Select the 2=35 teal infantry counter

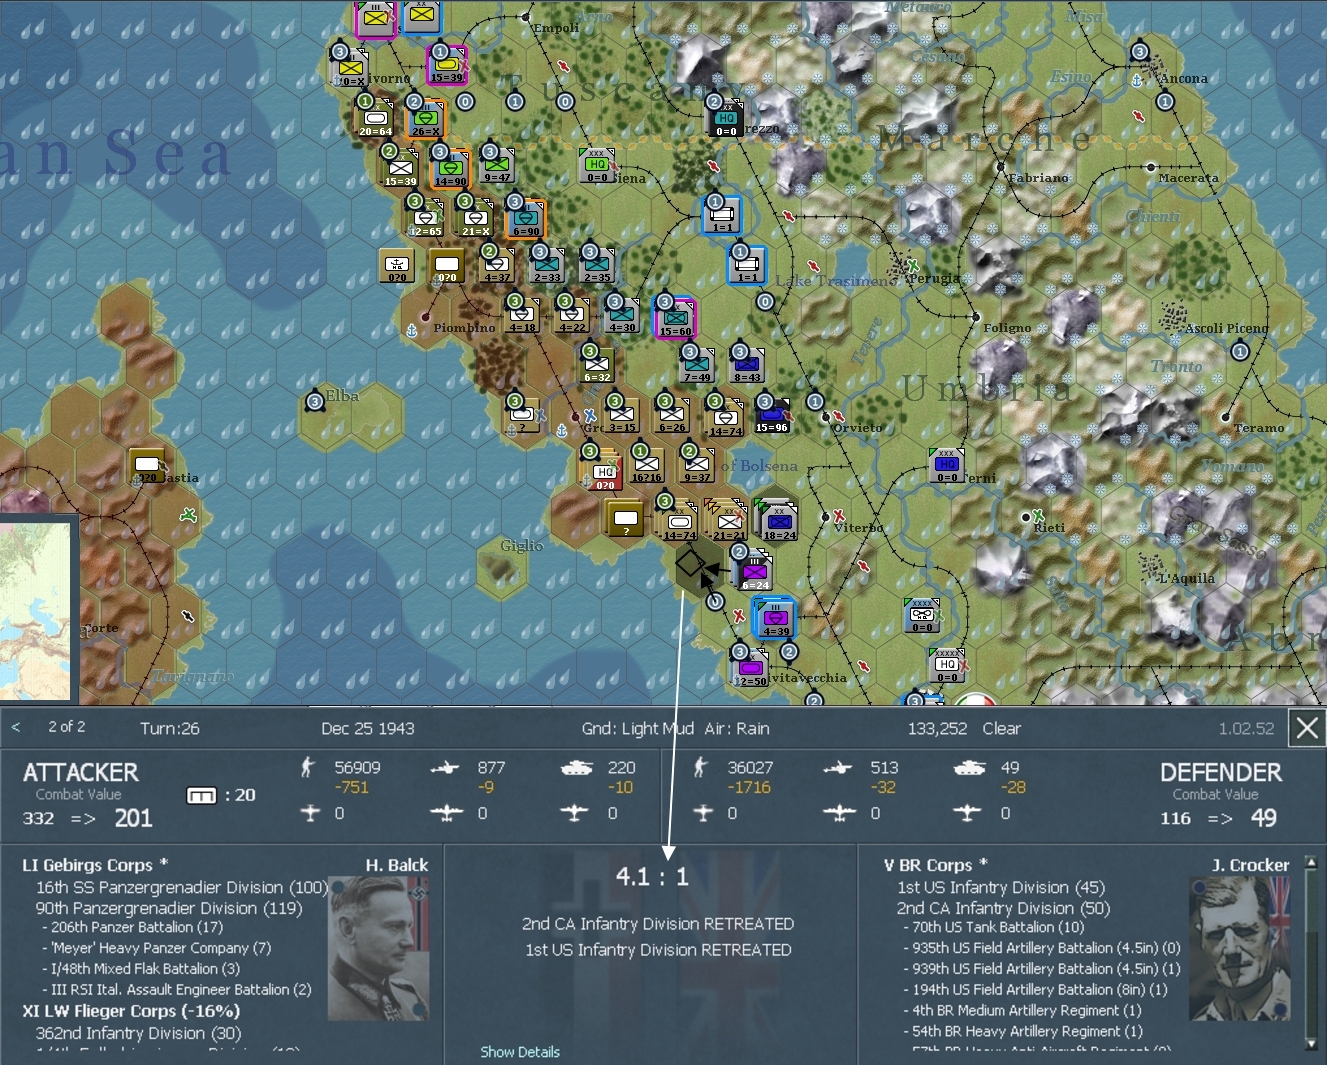[597, 265]
